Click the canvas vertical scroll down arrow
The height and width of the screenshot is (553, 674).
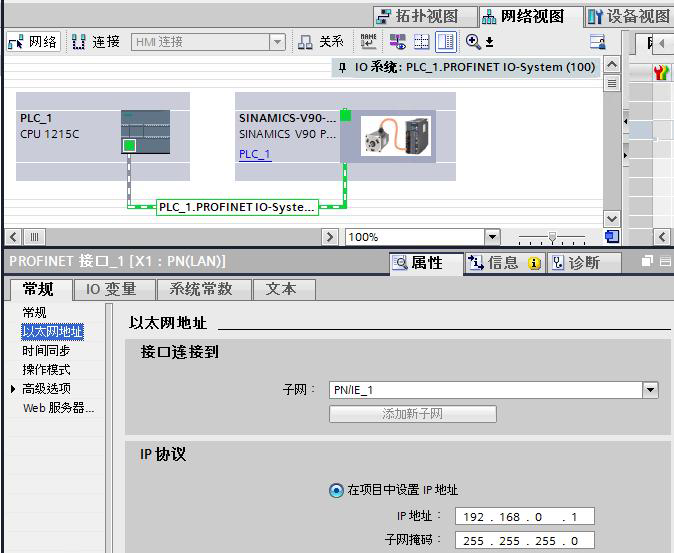(612, 219)
